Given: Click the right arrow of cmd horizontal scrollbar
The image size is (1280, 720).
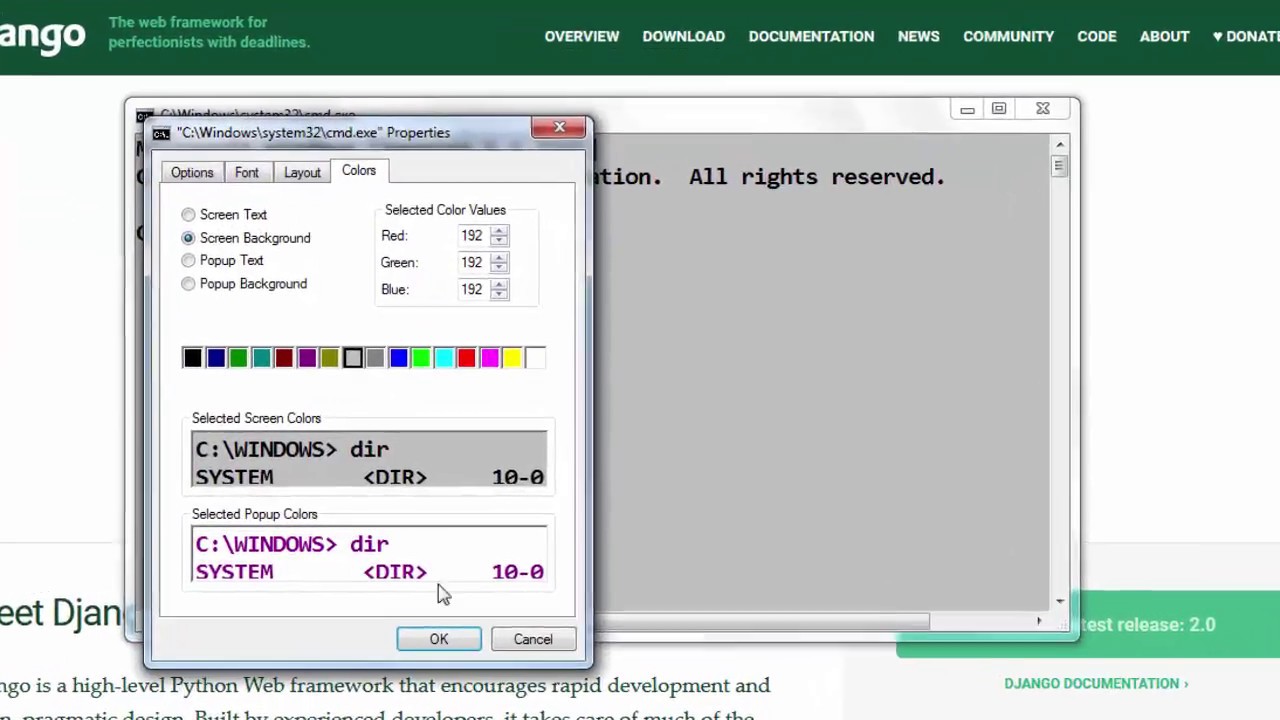Looking at the screenshot, I should pos(1039,621).
